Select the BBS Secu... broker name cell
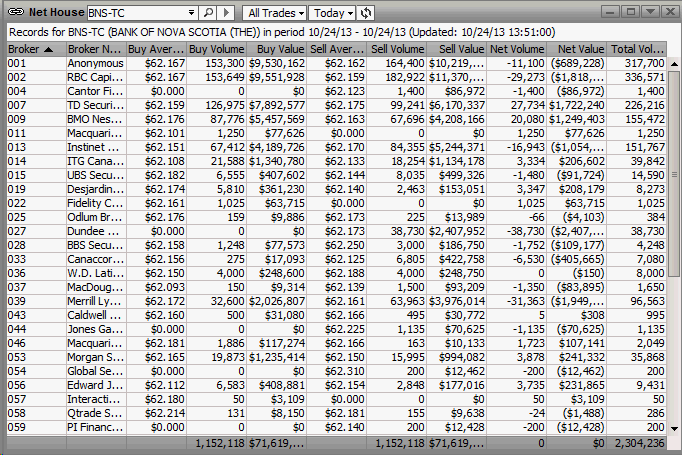 (95, 245)
